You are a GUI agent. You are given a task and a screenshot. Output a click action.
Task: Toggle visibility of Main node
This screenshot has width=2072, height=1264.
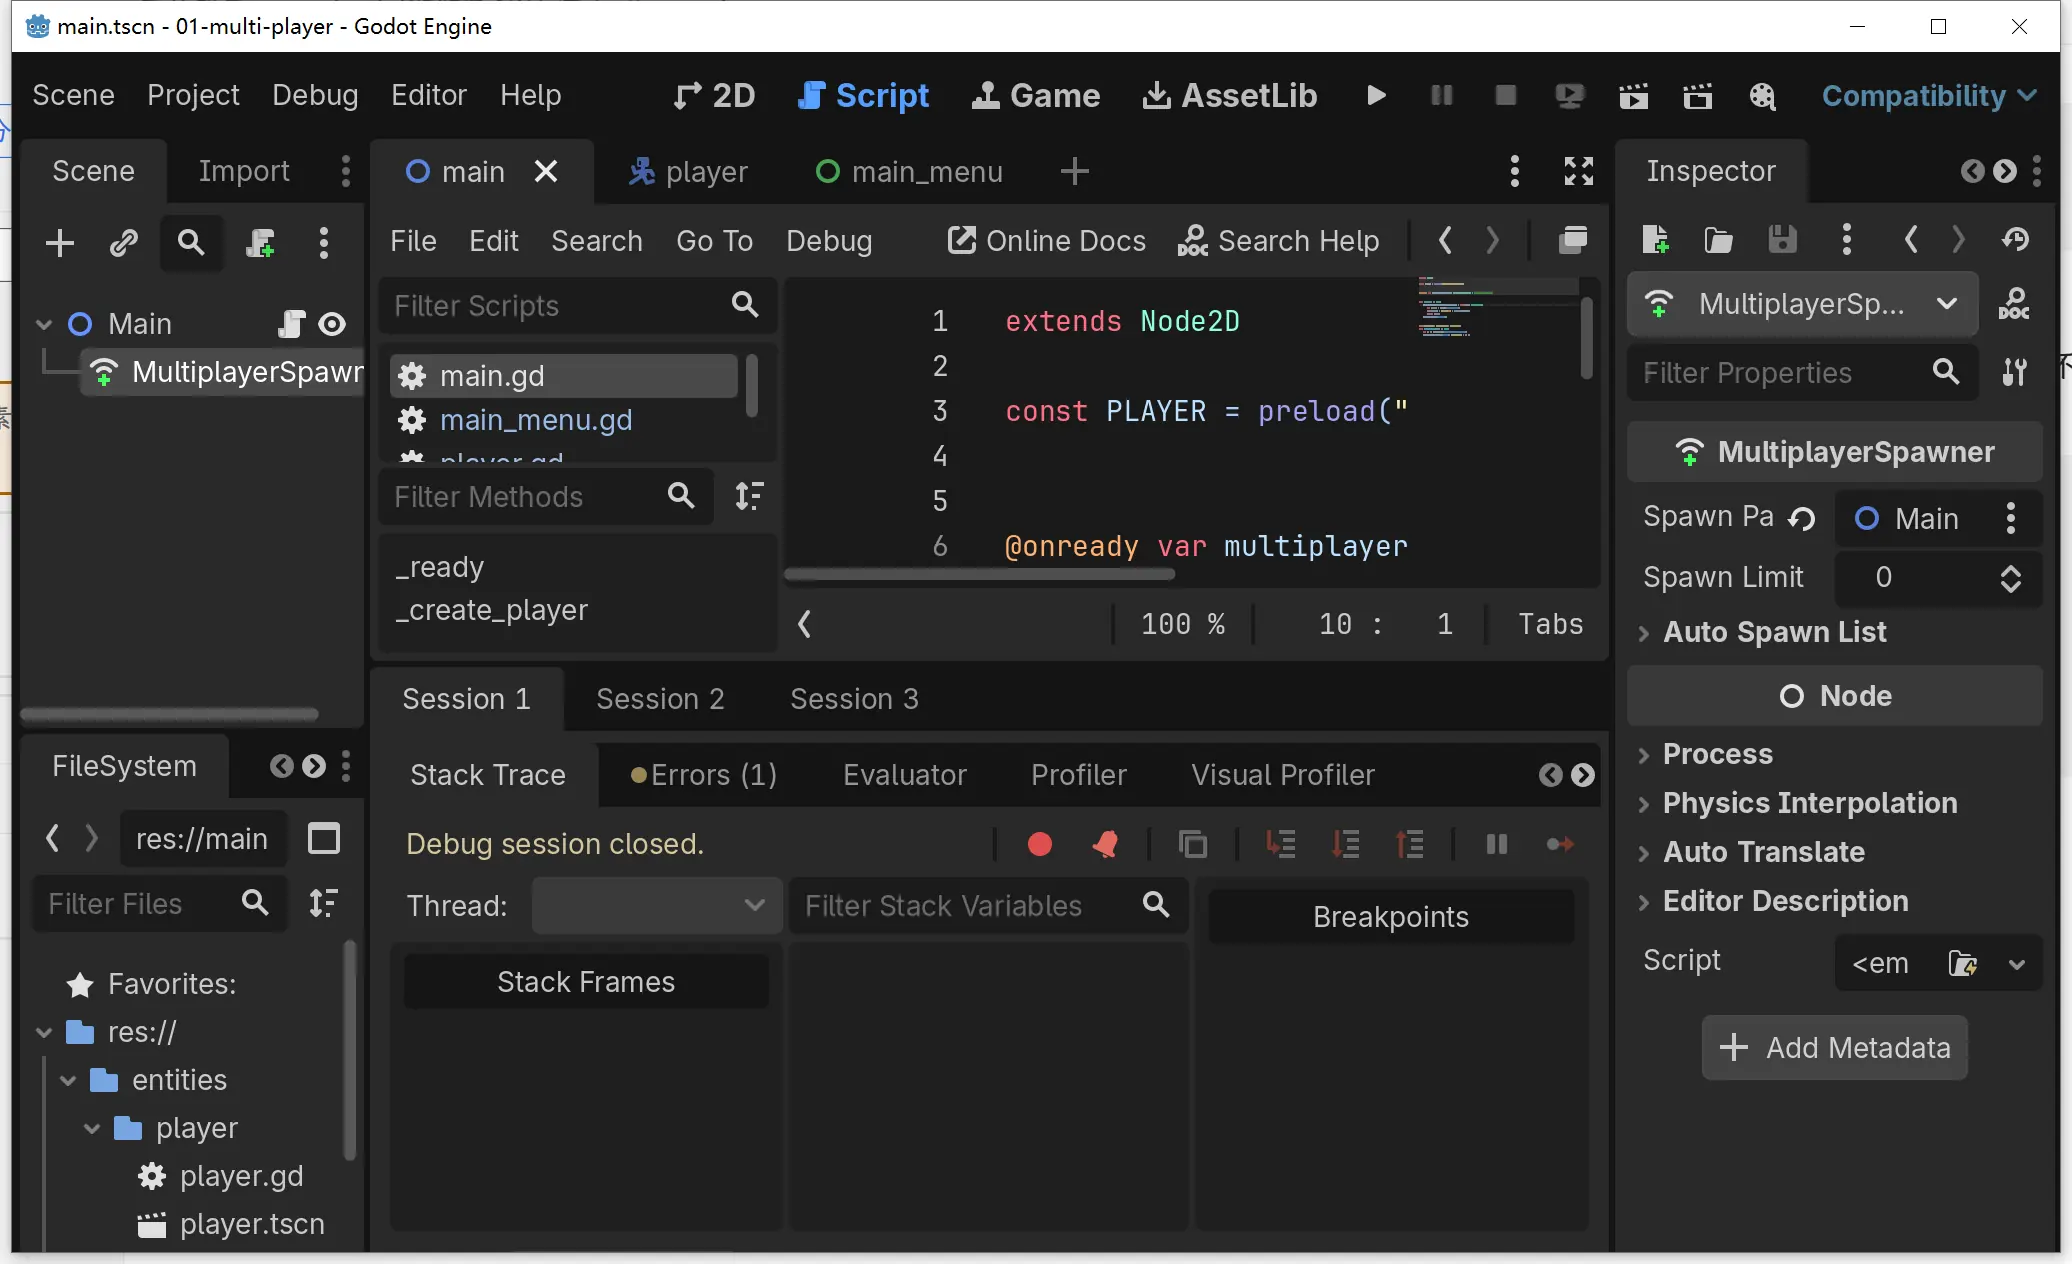pyautogui.click(x=332, y=324)
